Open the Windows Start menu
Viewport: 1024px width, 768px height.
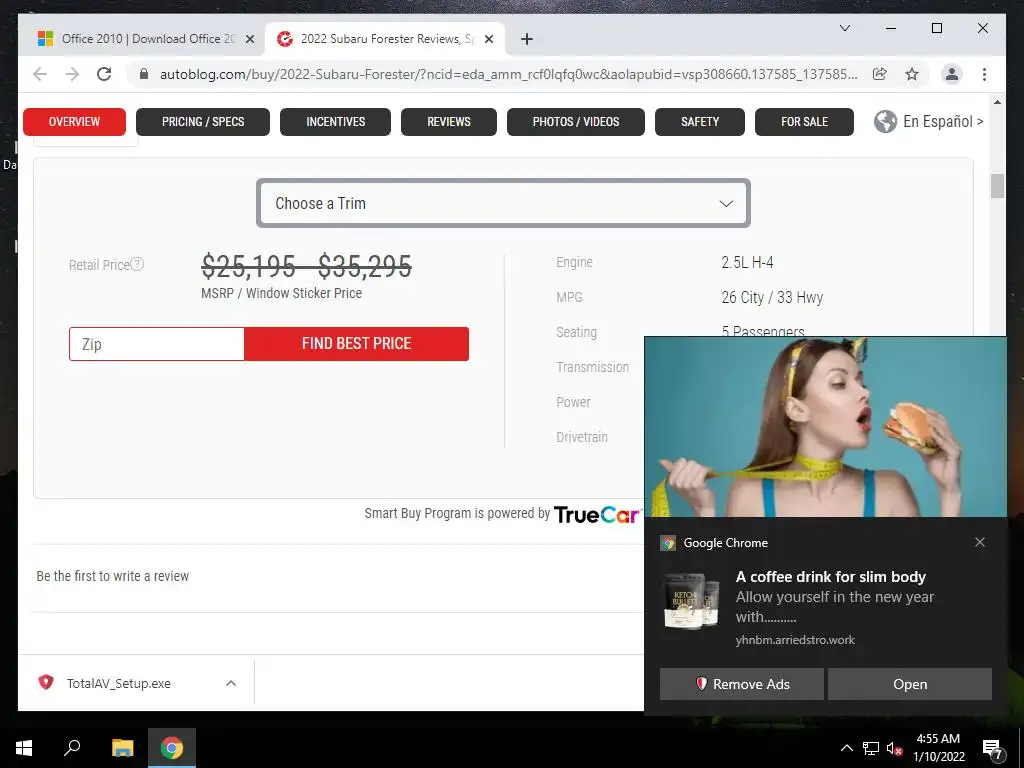click(24, 748)
